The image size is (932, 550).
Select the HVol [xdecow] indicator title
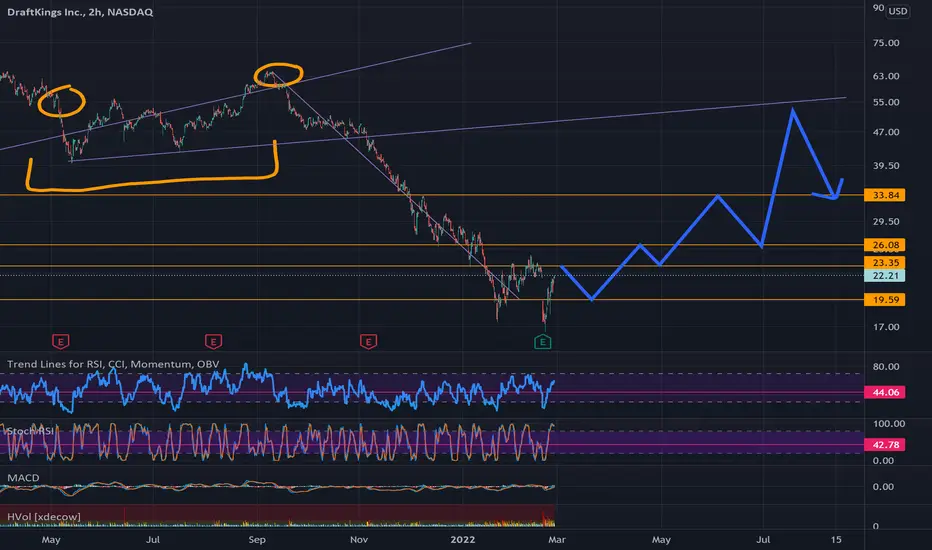[x=43, y=517]
